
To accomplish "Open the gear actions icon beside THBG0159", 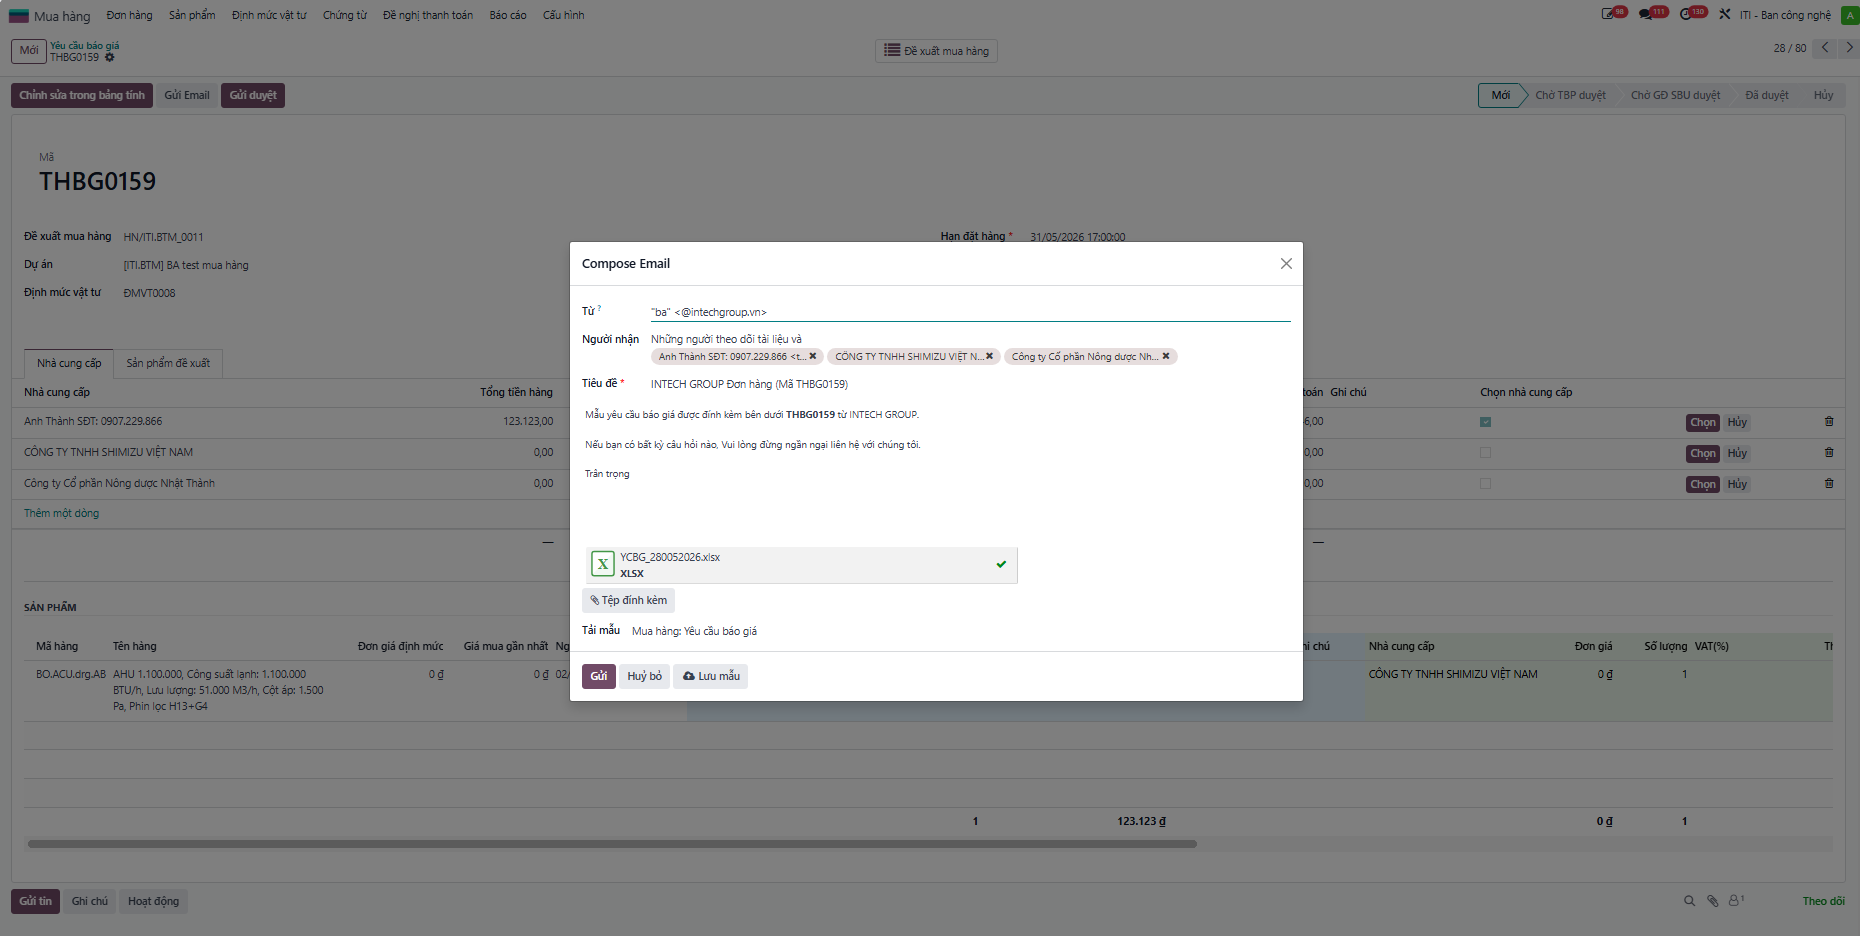I will pos(110,58).
